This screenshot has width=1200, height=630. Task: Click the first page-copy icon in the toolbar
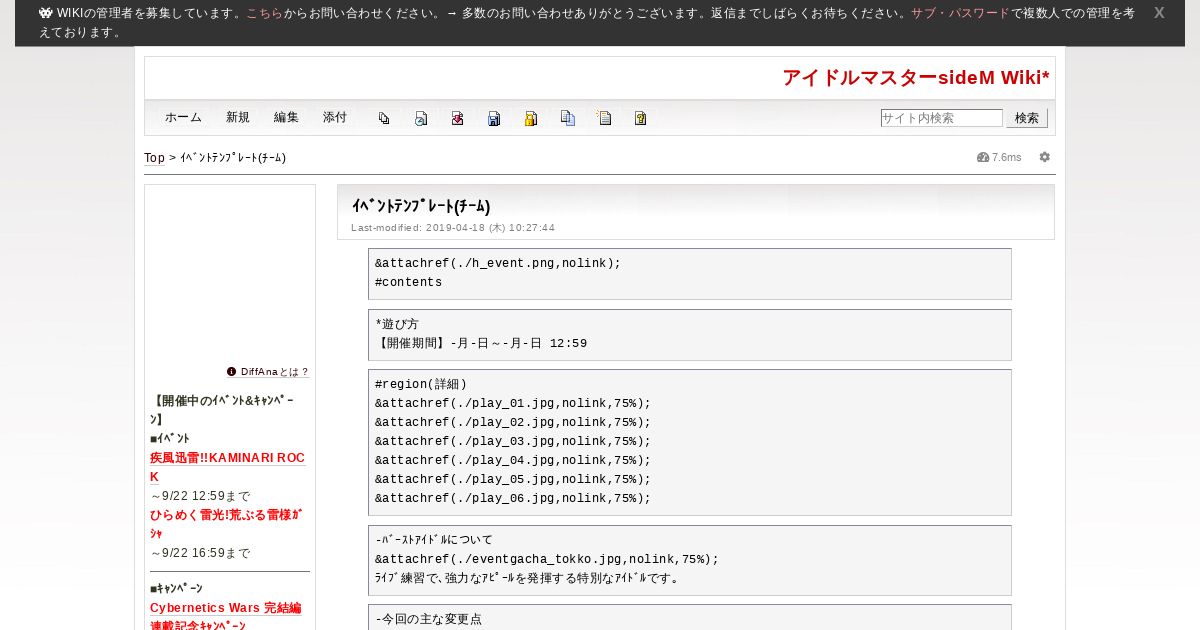tap(384, 118)
